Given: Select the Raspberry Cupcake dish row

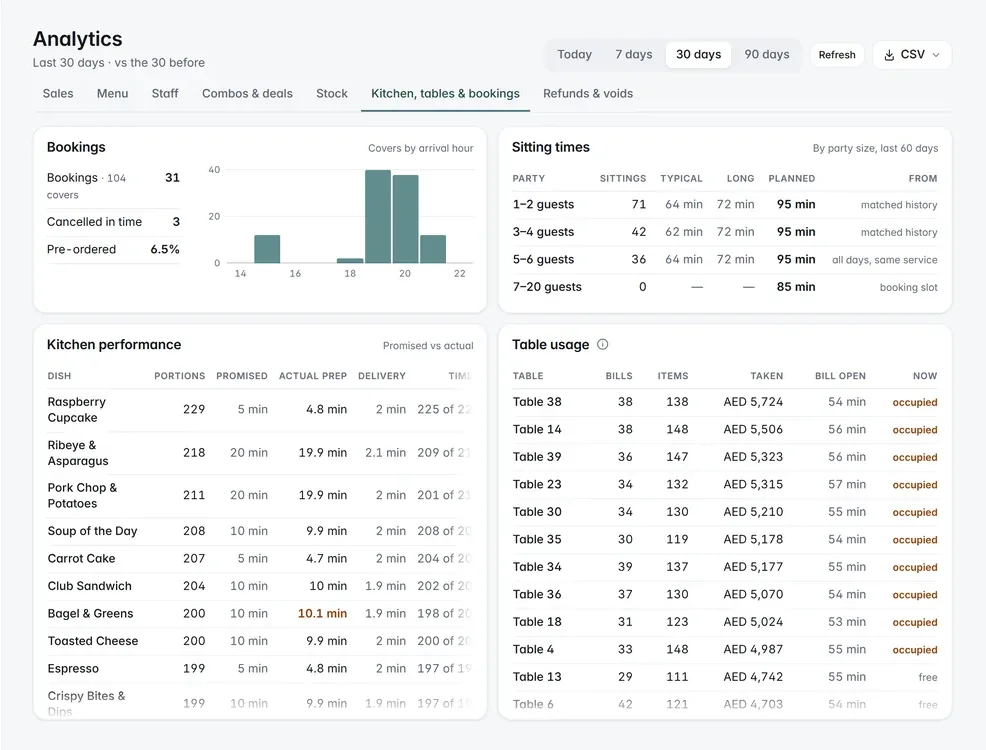Looking at the screenshot, I should coord(260,410).
